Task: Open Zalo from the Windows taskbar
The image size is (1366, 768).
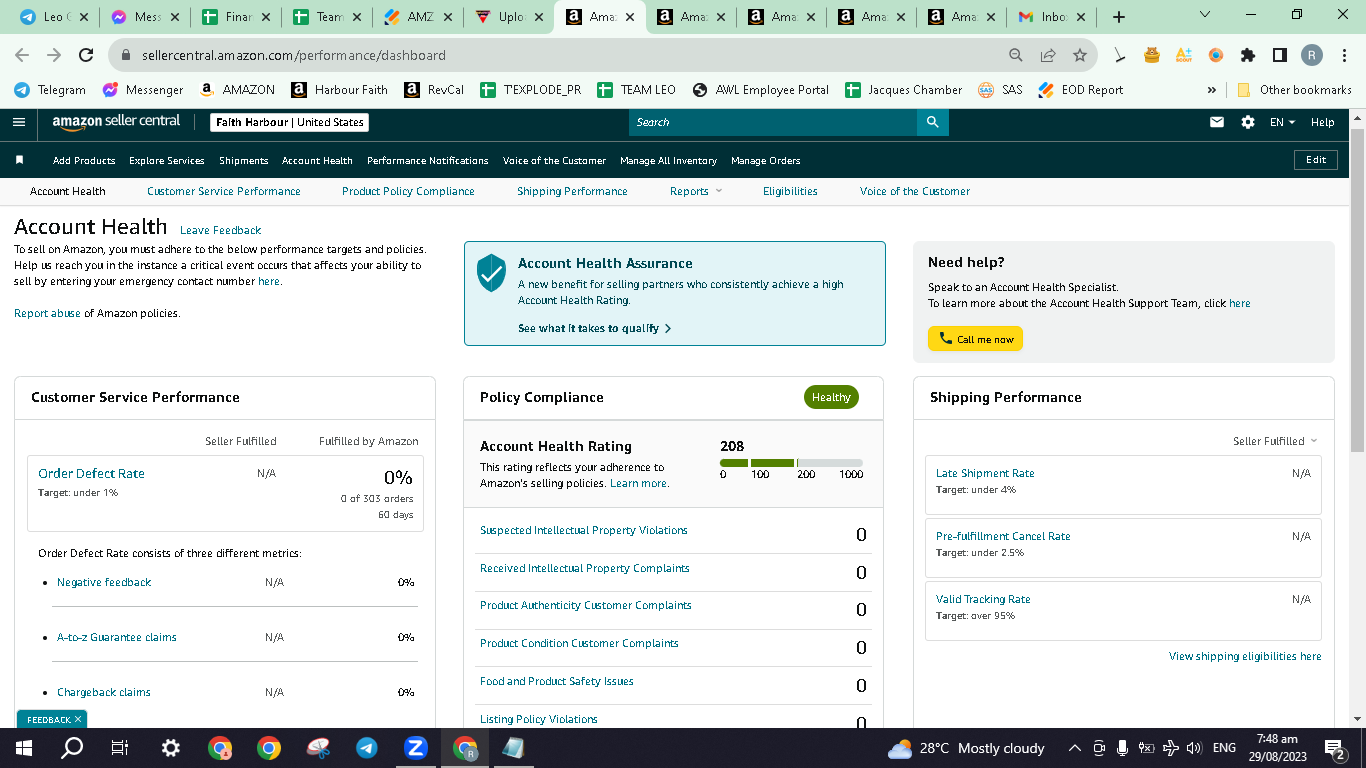Action: pyautogui.click(x=416, y=748)
